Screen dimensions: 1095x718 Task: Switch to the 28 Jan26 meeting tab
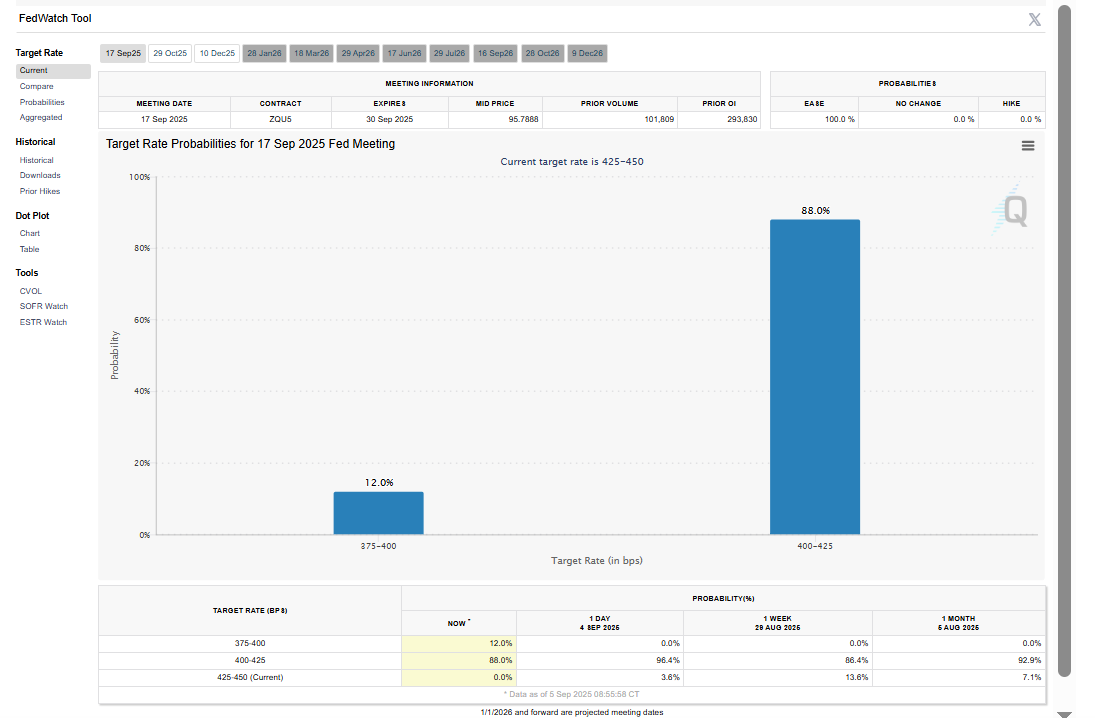coord(264,53)
